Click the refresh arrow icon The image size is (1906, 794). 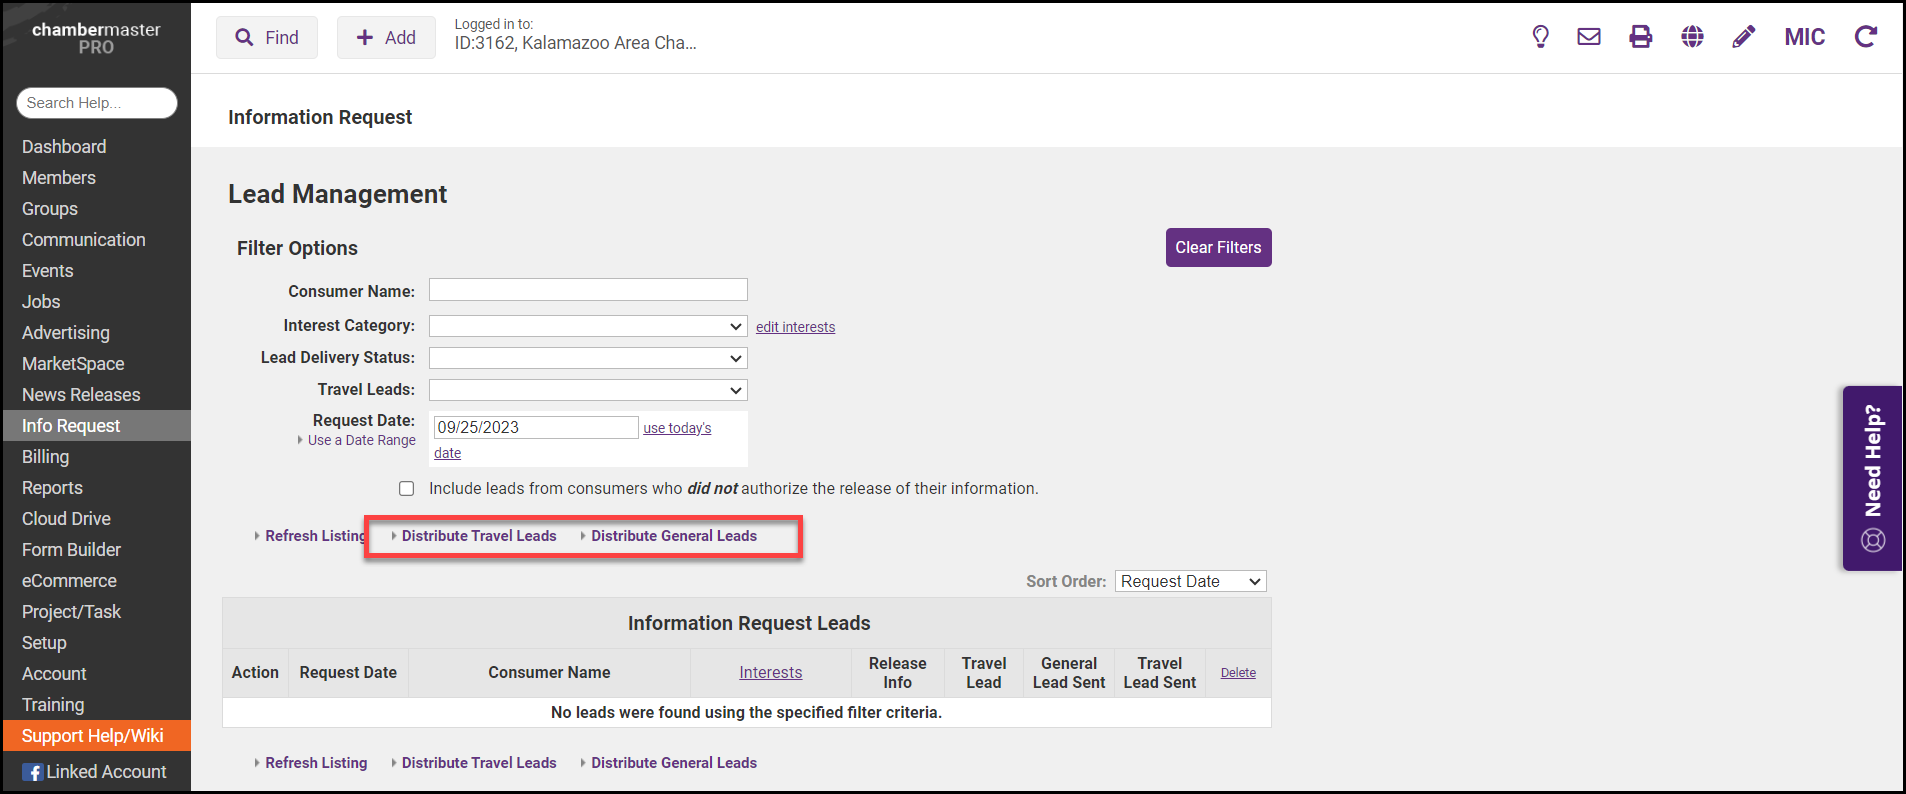[1865, 37]
